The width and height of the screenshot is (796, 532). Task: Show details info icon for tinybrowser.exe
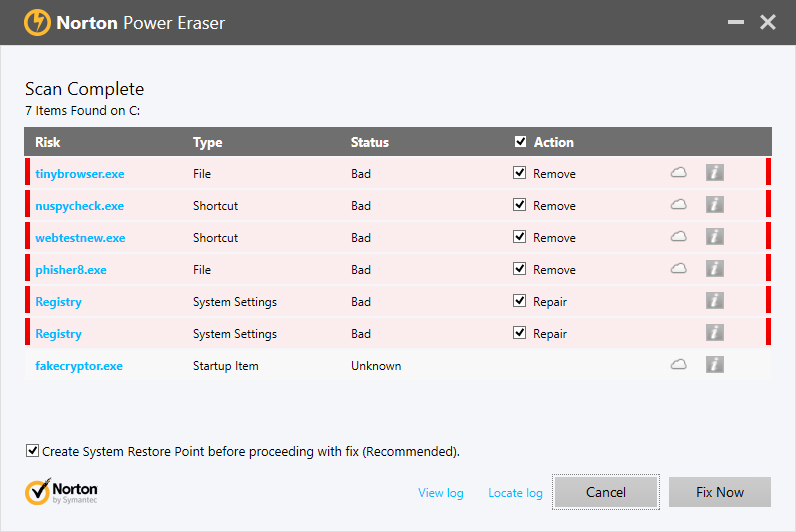point(715,173)
